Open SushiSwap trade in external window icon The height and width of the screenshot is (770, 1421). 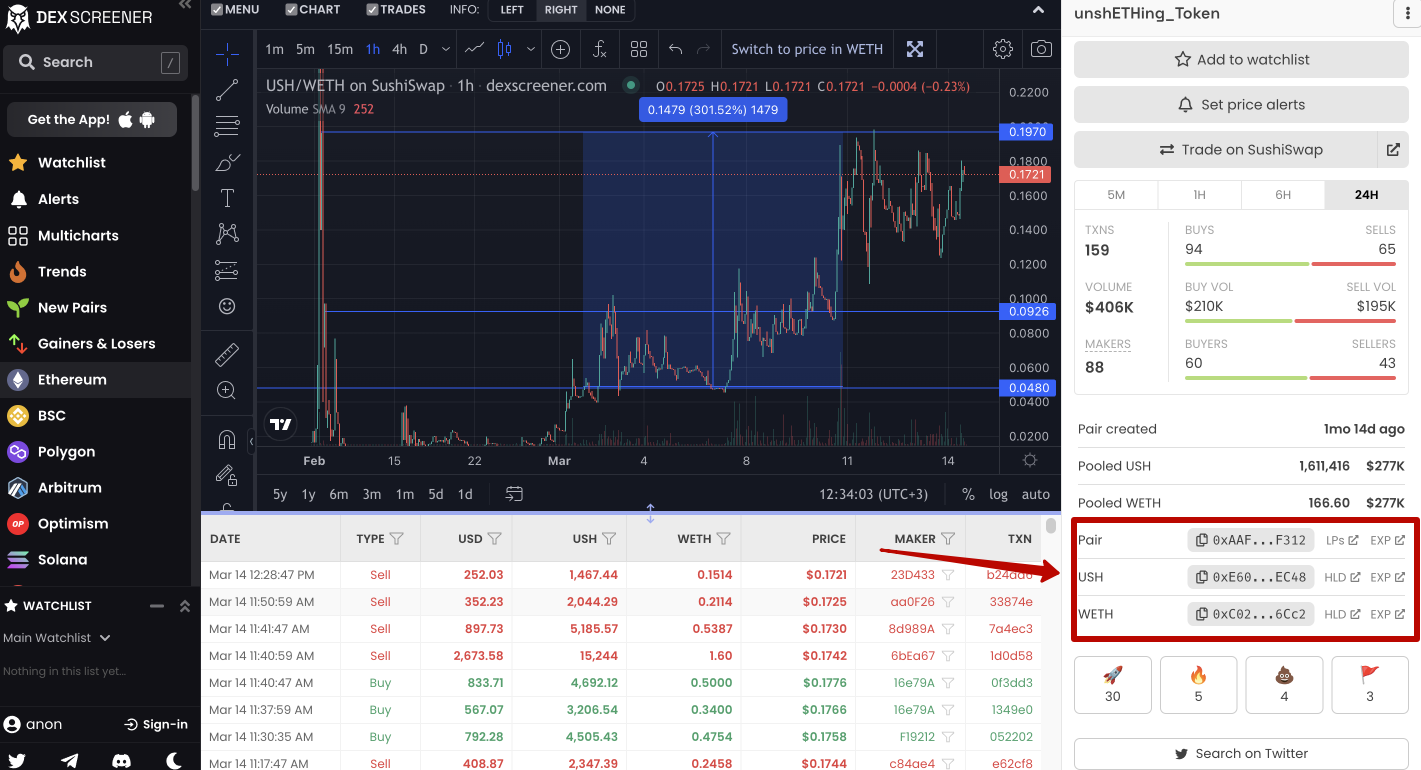(x=1393, y=150)
